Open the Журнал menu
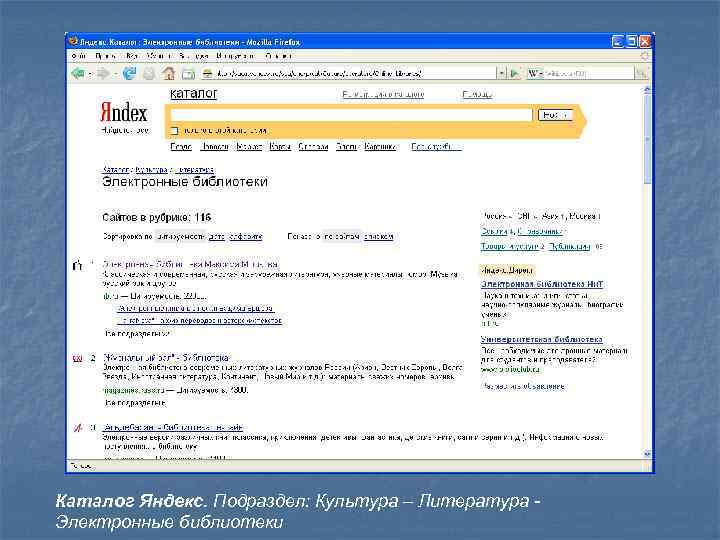 click(x=159, y=56)
